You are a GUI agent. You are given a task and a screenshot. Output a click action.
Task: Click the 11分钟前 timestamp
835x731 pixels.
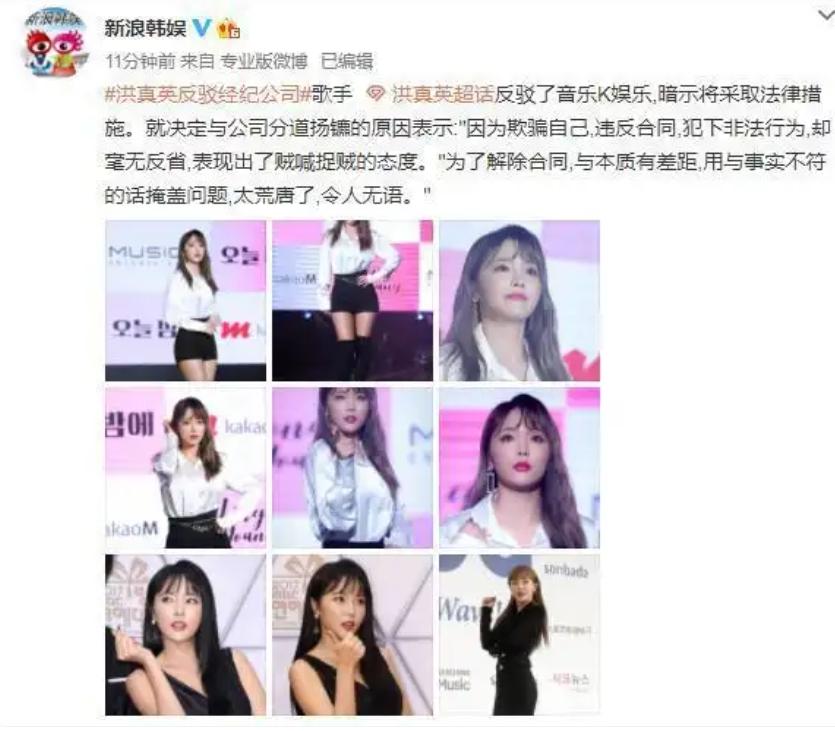pos(140,62)
